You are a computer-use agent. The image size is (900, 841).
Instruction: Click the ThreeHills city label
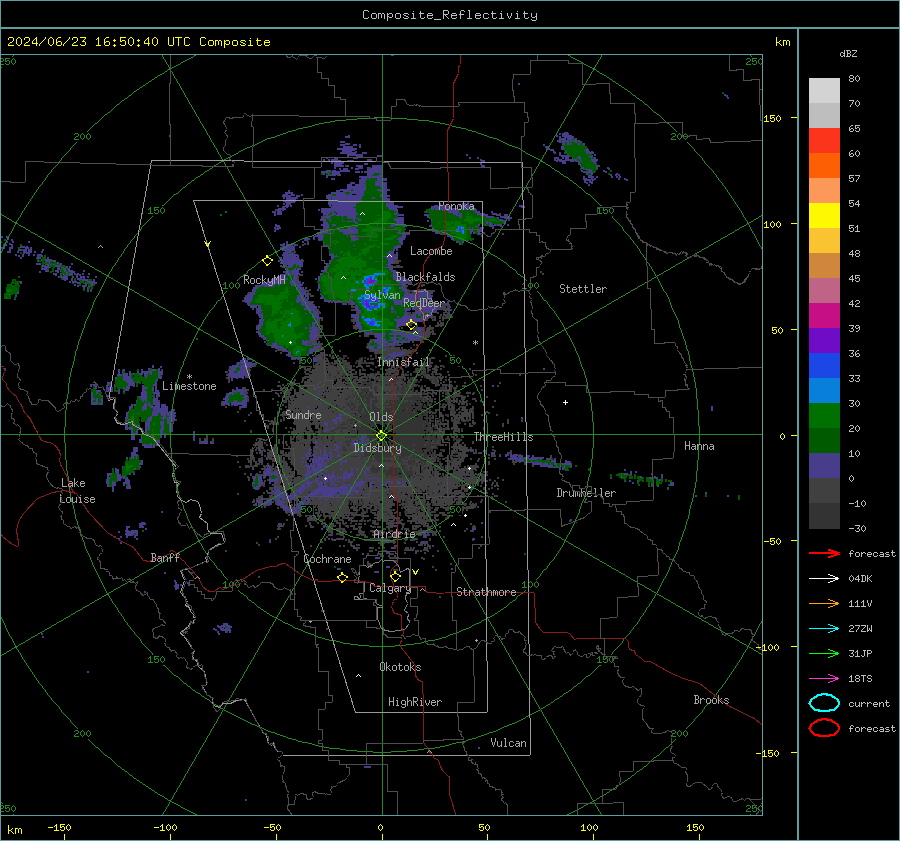coord(503,437)
